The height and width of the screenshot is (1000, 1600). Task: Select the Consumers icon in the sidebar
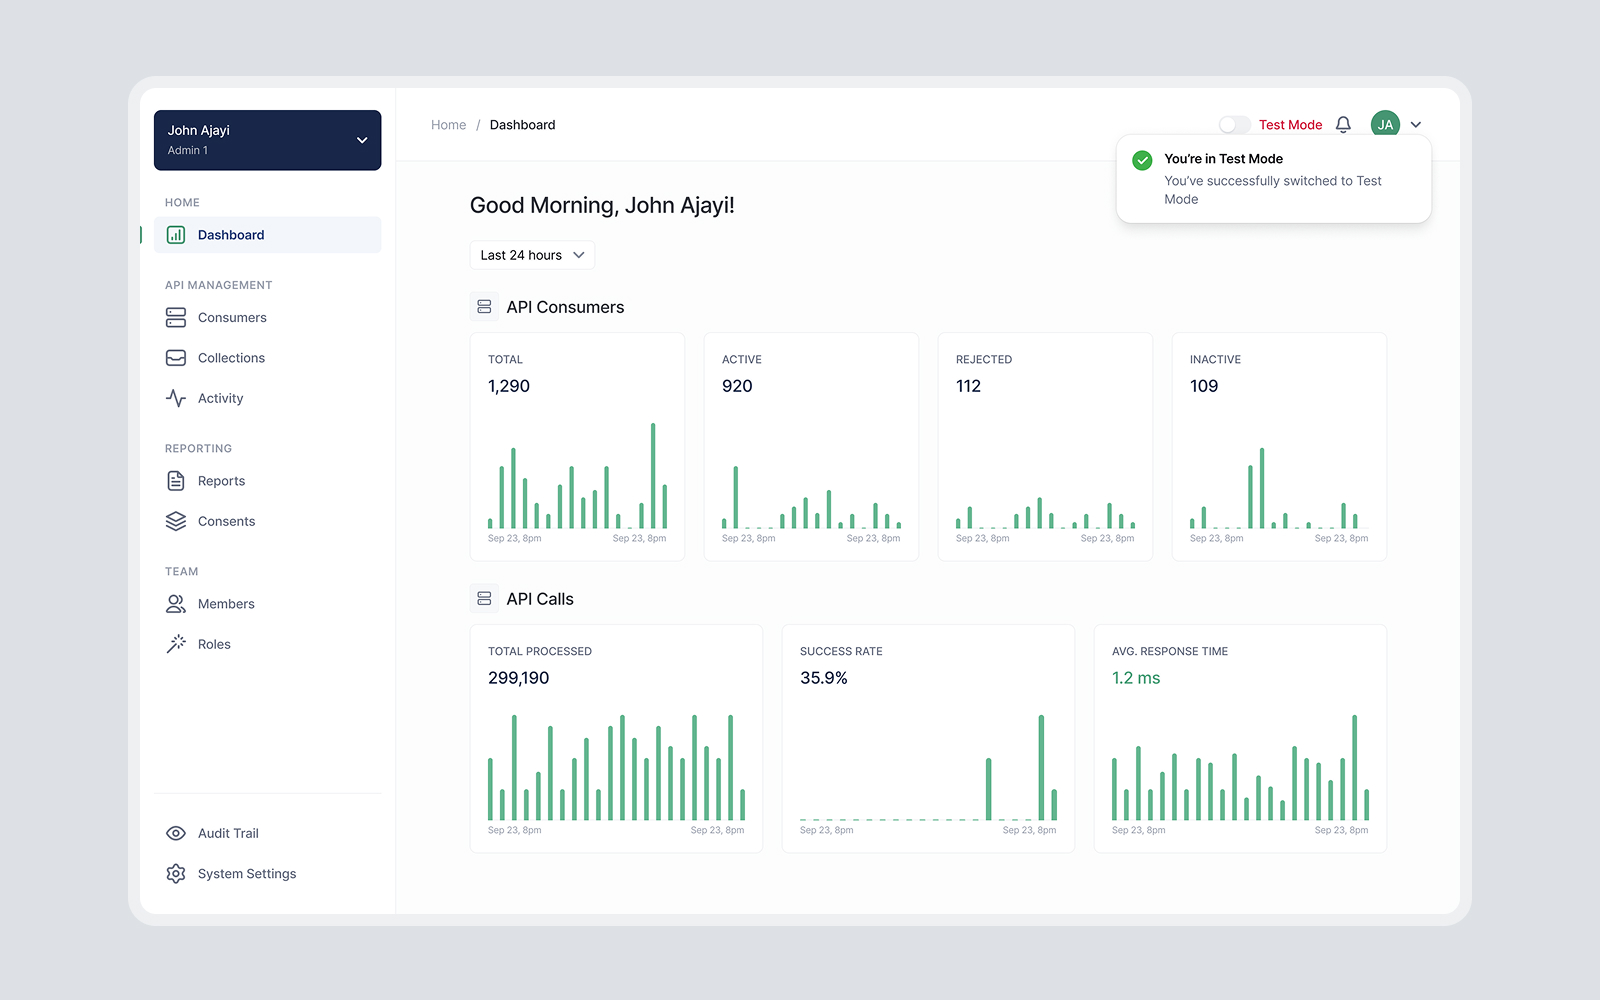(x=175, y=317)
